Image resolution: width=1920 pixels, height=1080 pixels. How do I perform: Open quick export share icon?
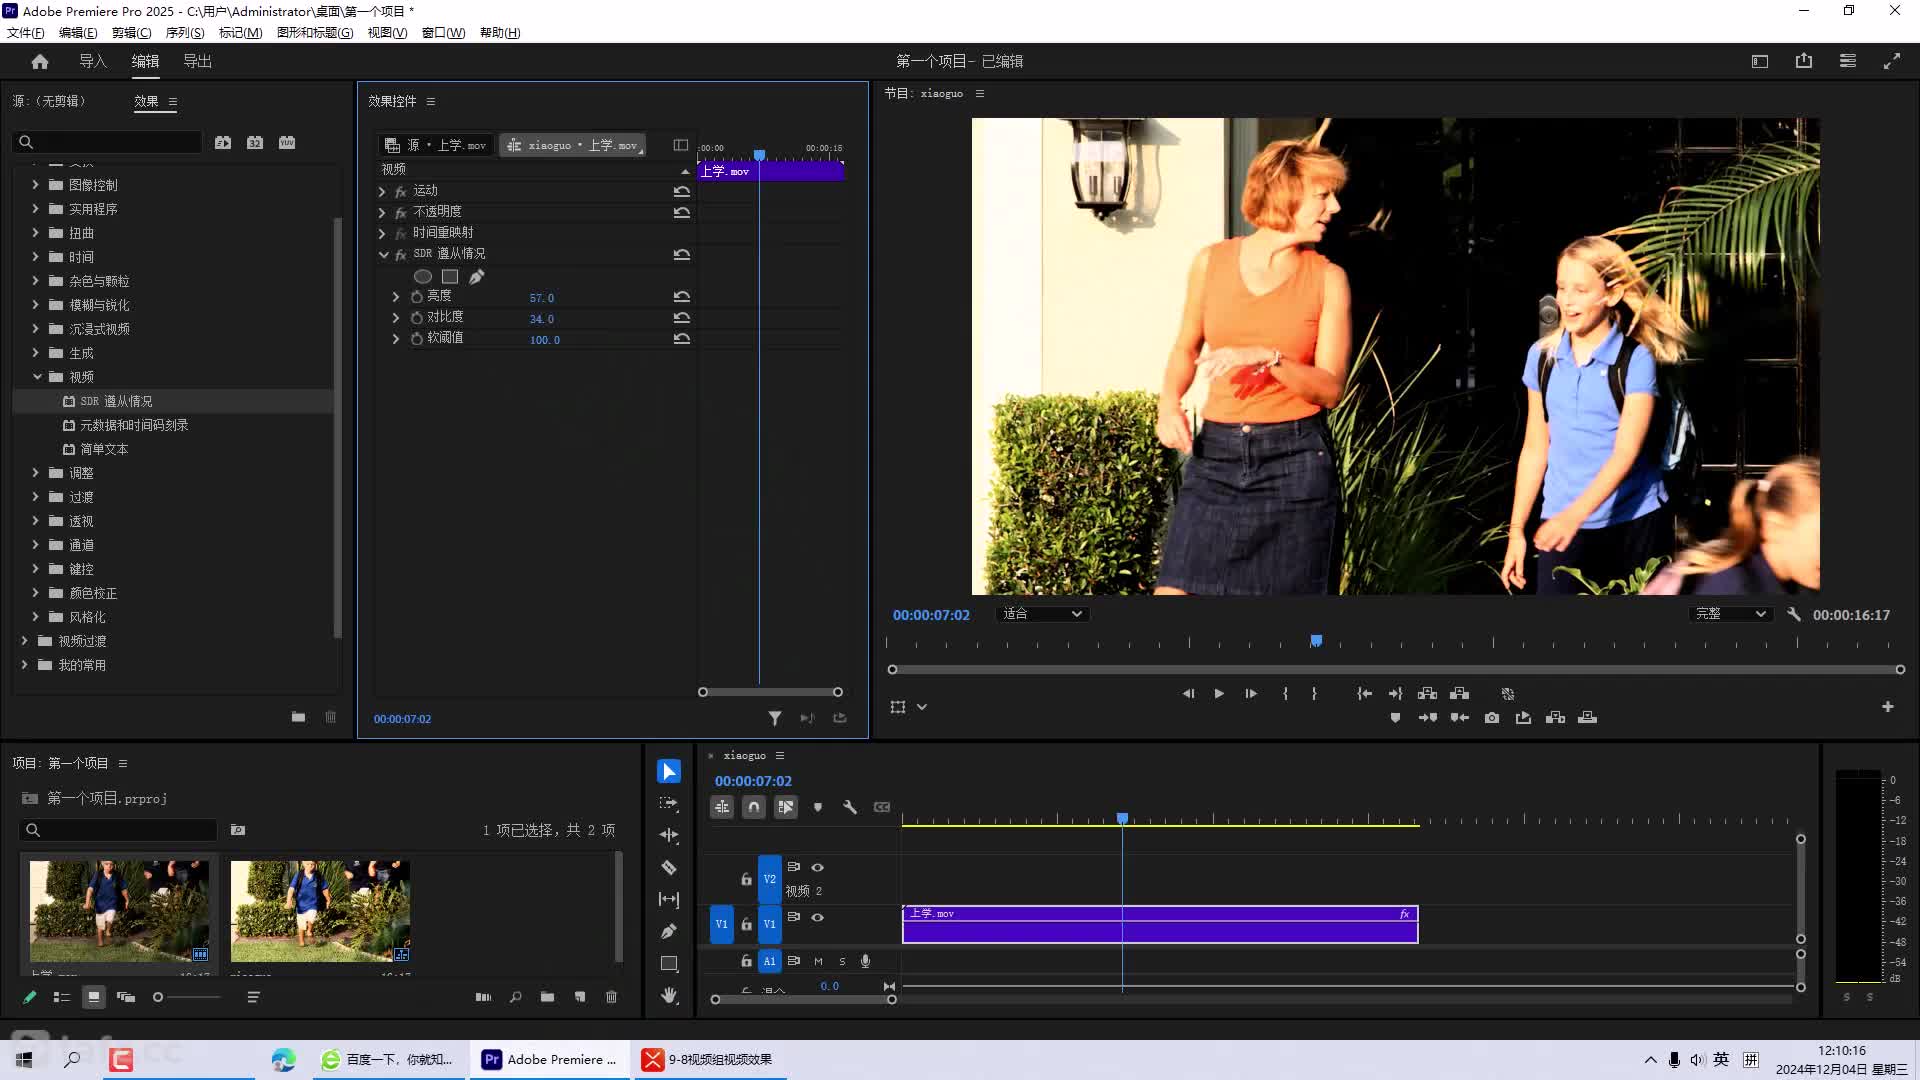point(1804,61)
